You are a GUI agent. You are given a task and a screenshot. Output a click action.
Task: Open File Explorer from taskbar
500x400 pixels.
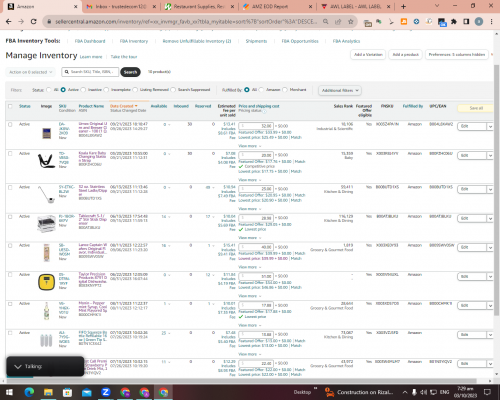click(48, 392)
